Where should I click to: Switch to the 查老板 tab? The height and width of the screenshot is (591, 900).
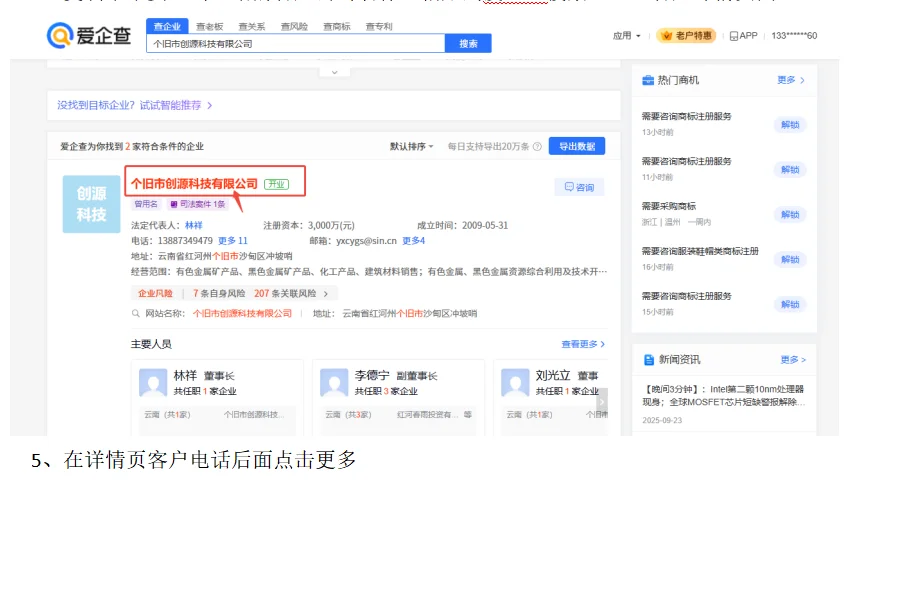[210, 26]
